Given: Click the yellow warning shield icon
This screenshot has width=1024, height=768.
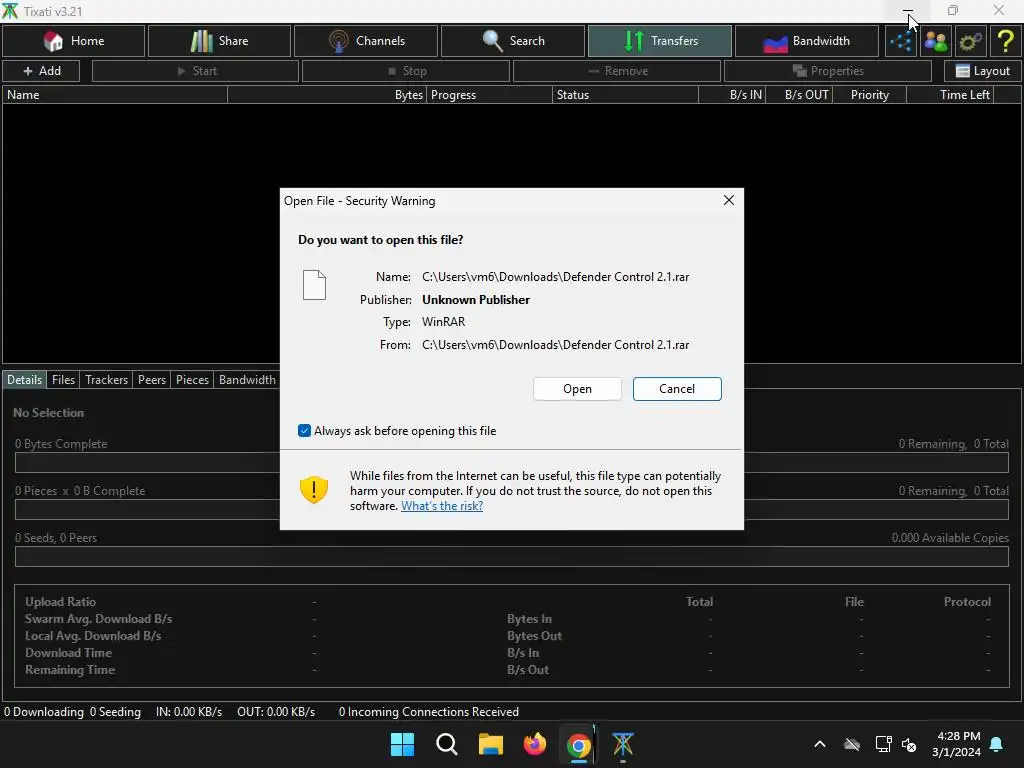Looking at the screenshot, I should point(313,490).
